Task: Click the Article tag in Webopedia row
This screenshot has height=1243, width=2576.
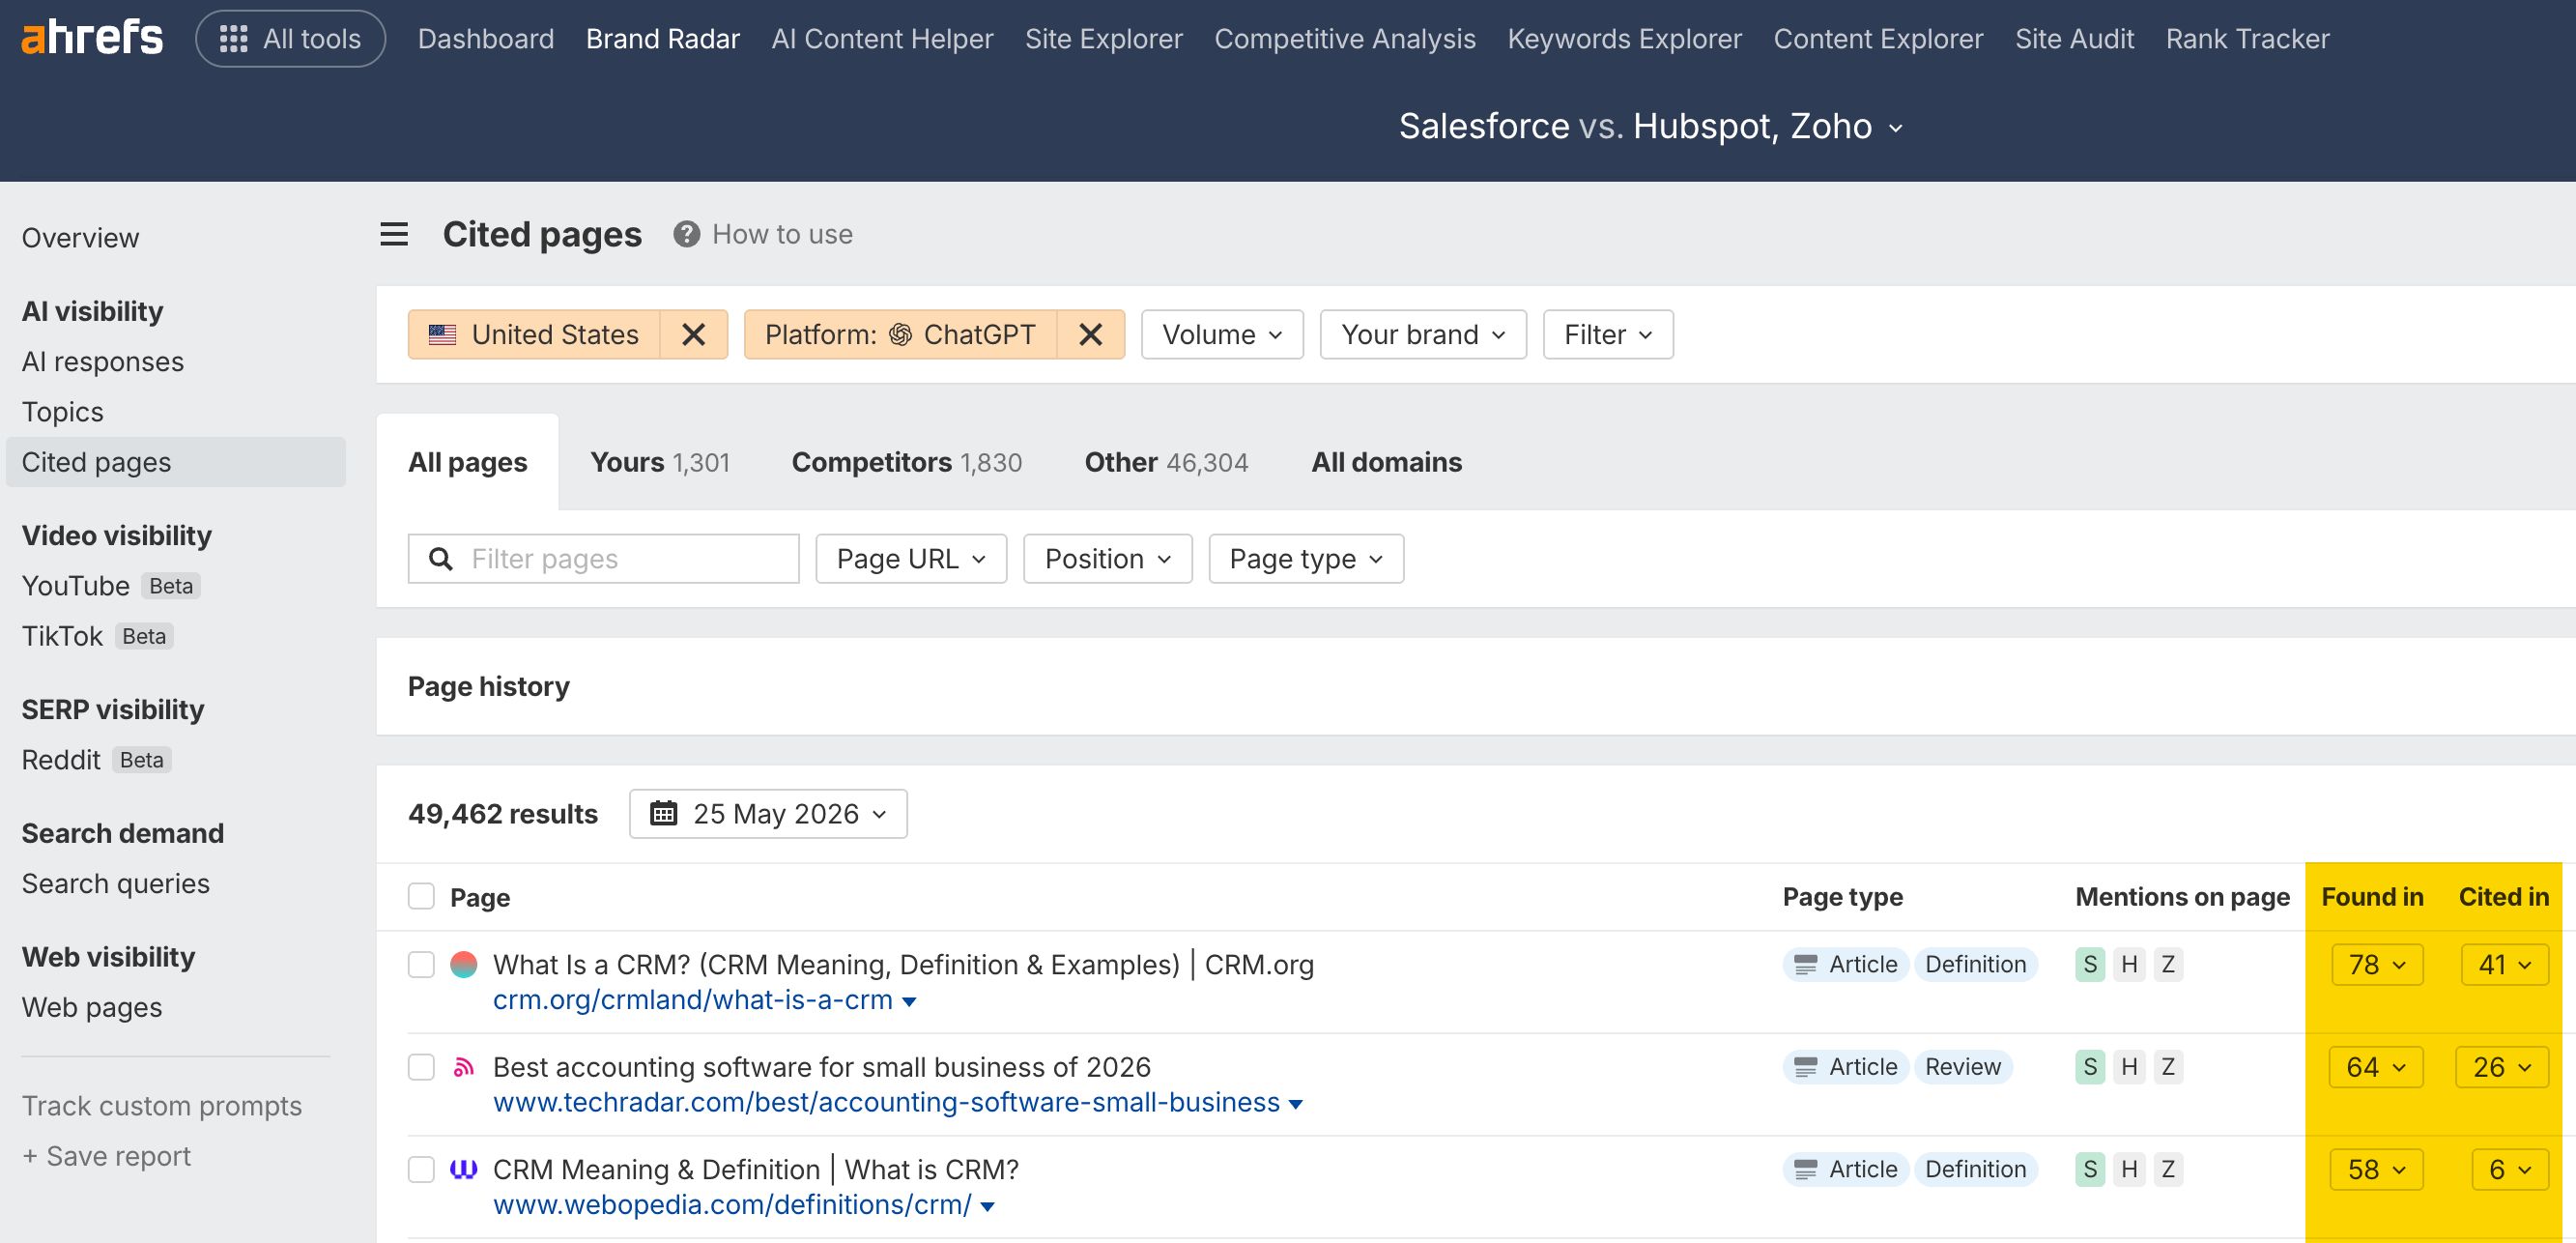Action: pyautogui.click(x=1845, y=1169)
